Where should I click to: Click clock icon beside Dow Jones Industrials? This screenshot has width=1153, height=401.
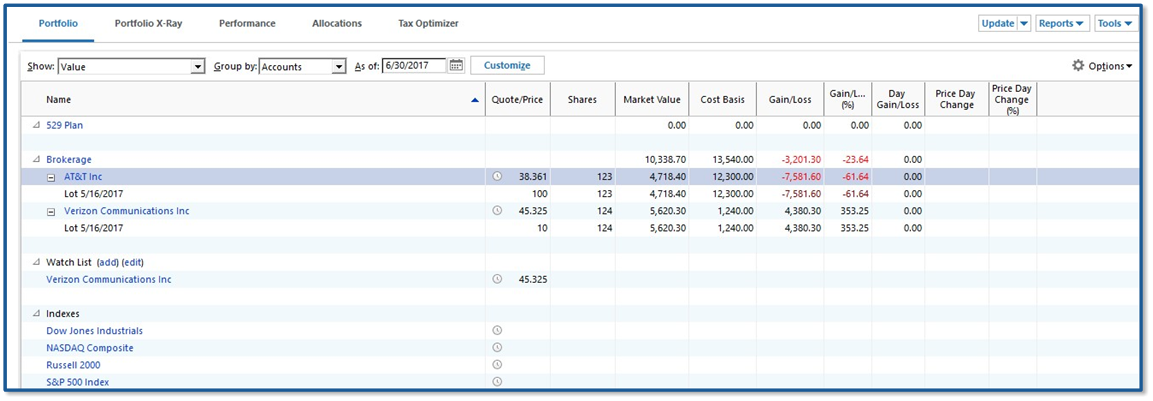click(497, 331)
